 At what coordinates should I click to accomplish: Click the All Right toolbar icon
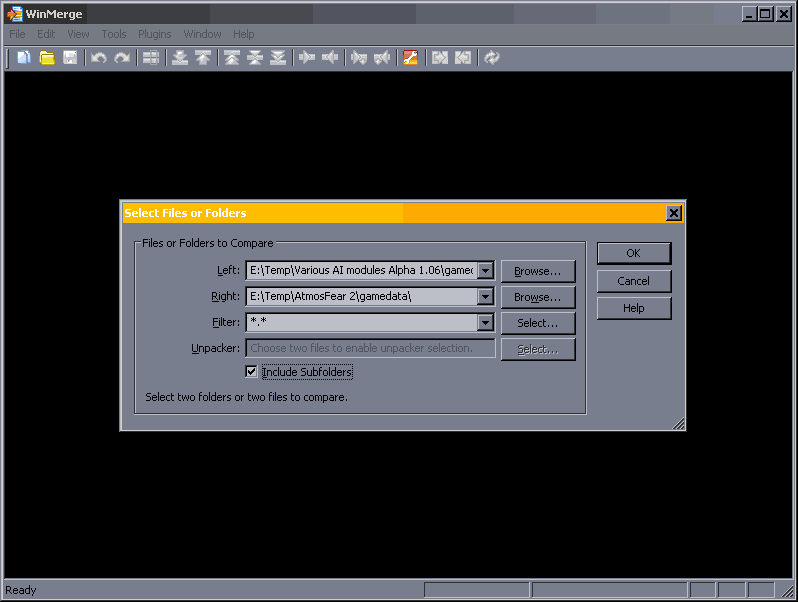[x=440, y=58]
